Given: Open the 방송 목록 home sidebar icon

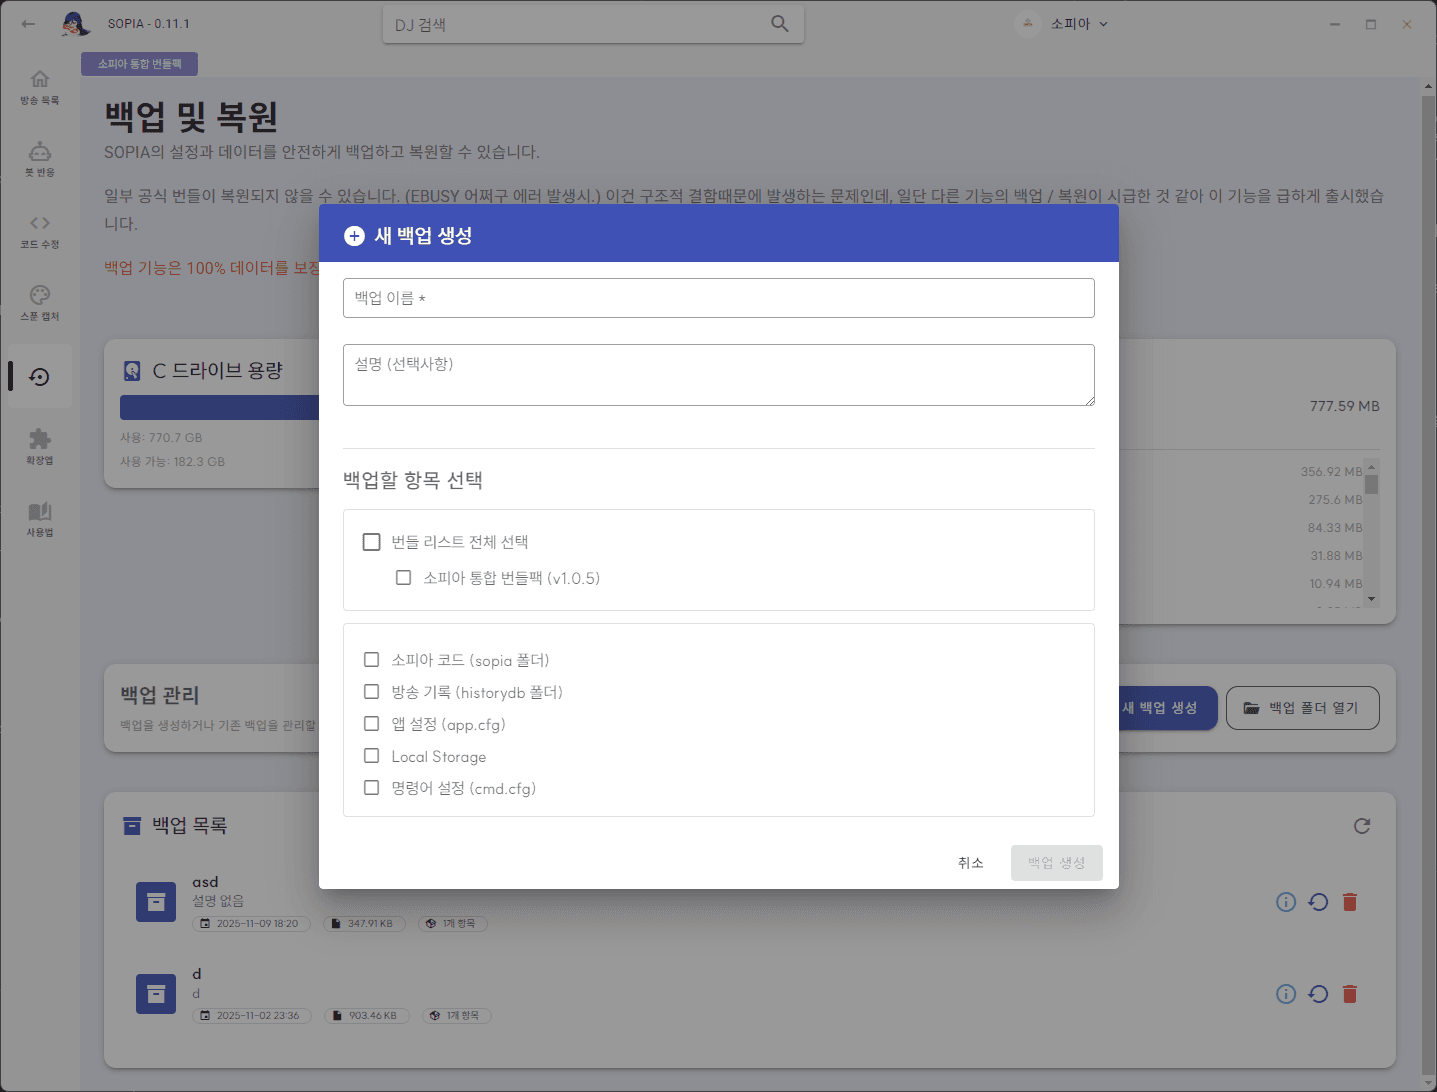Looking at the screenshot, I should pos(40,86).
